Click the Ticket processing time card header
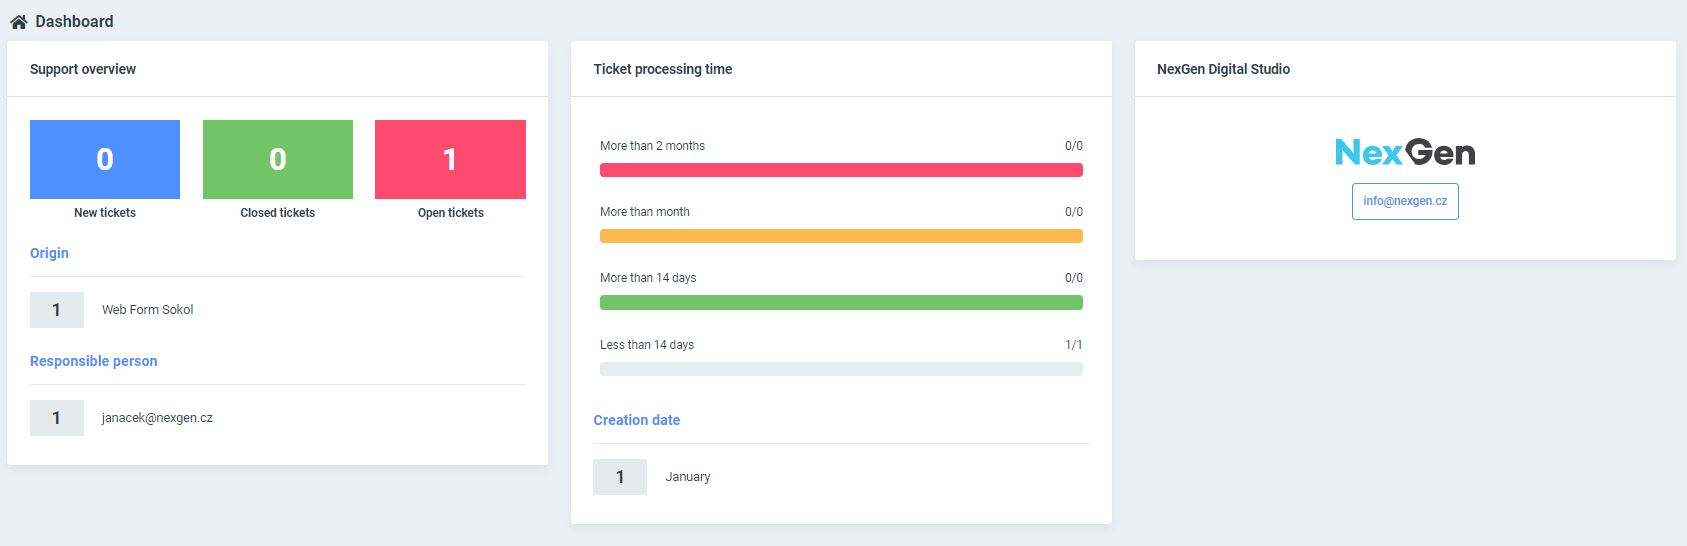The width and height of the screenshot is (1687, 546). [x=663, y=69]
